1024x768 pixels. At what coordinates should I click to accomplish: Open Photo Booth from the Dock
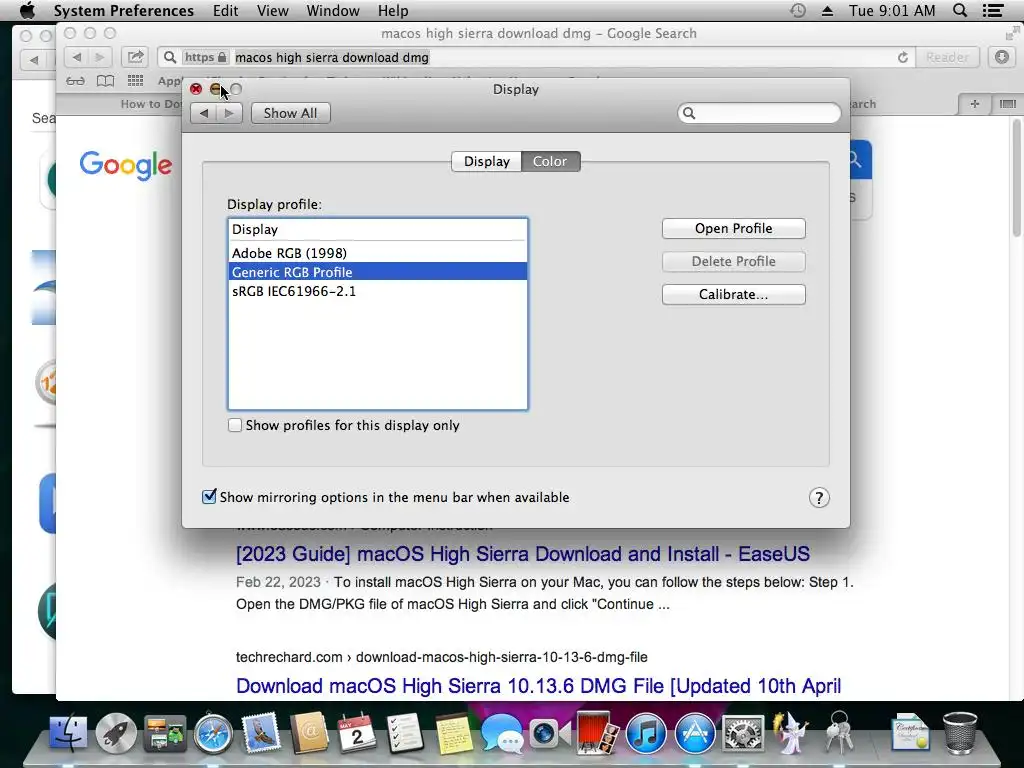point(598,733)
